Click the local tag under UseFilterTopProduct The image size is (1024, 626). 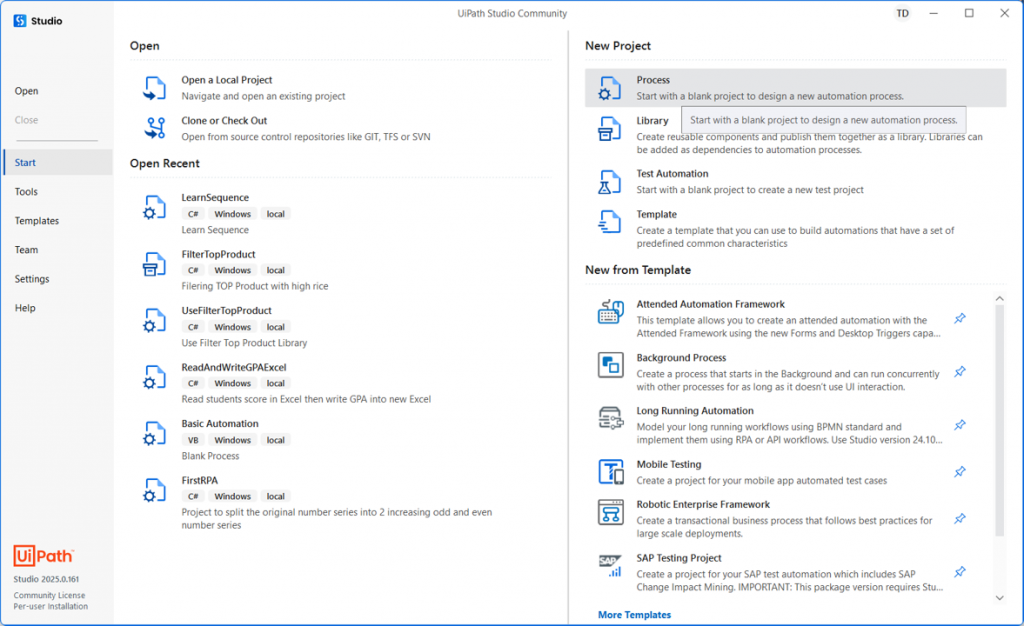tap(276, 327)
